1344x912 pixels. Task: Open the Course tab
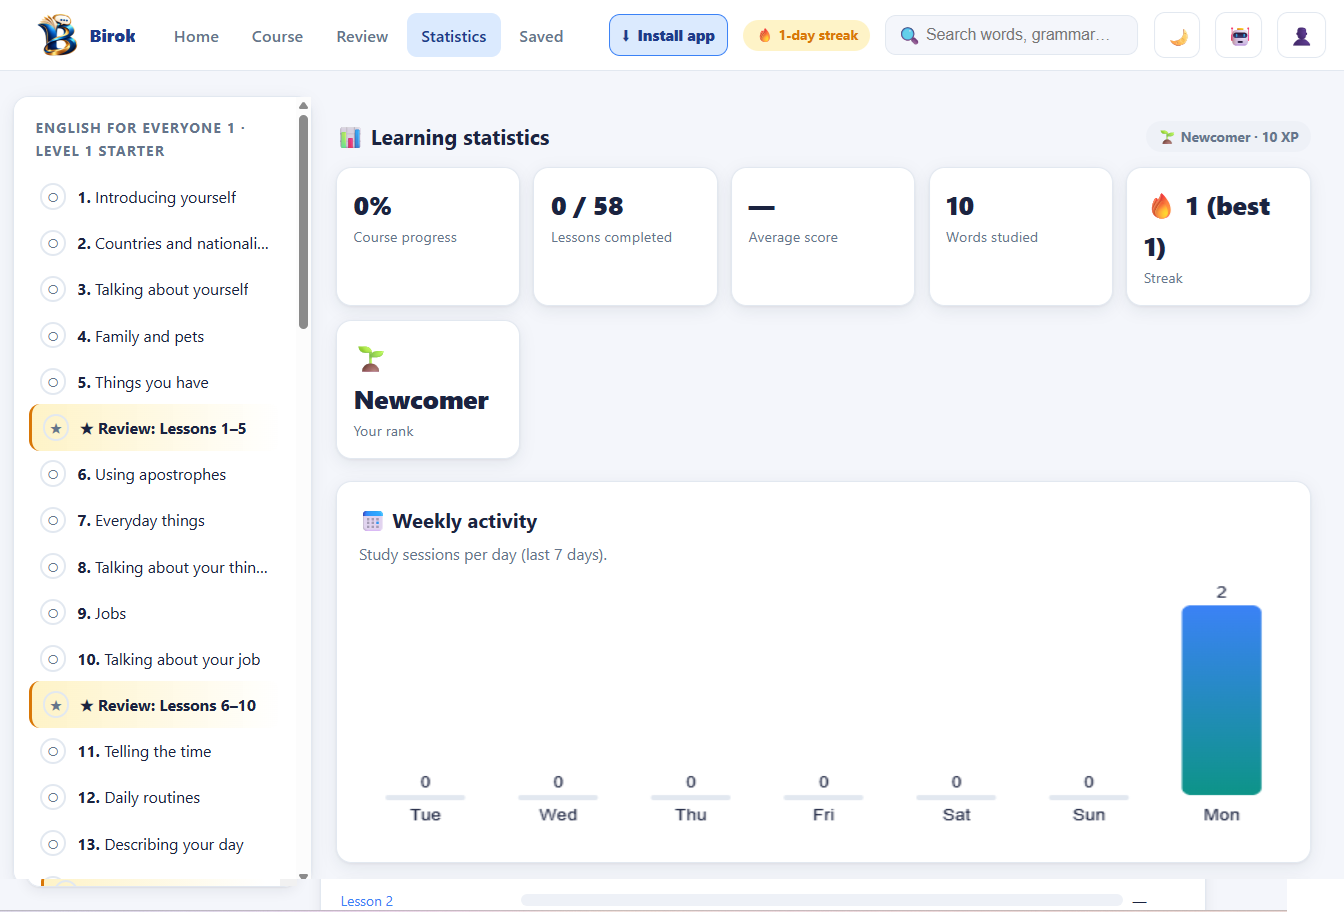tap(277, 36)
